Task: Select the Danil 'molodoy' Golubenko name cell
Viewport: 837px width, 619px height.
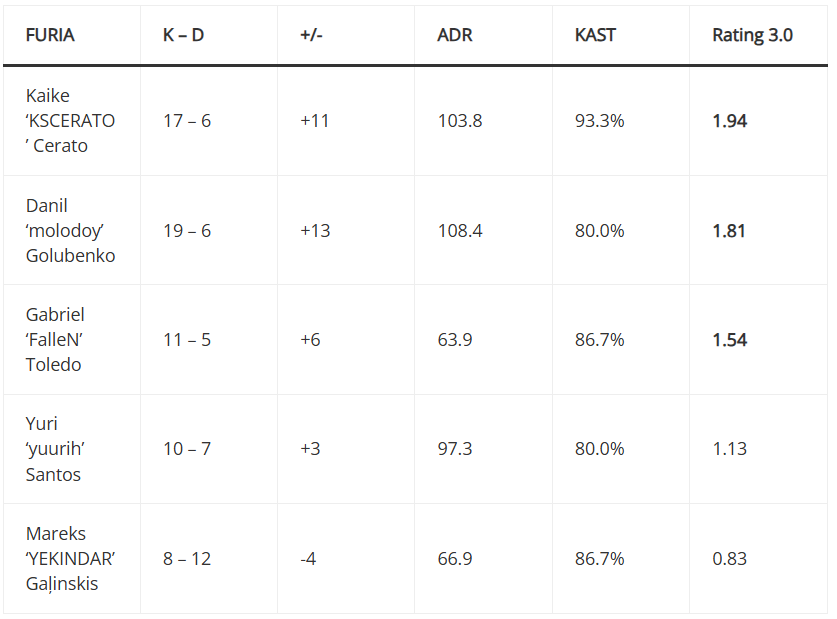Action: [70, 231]
